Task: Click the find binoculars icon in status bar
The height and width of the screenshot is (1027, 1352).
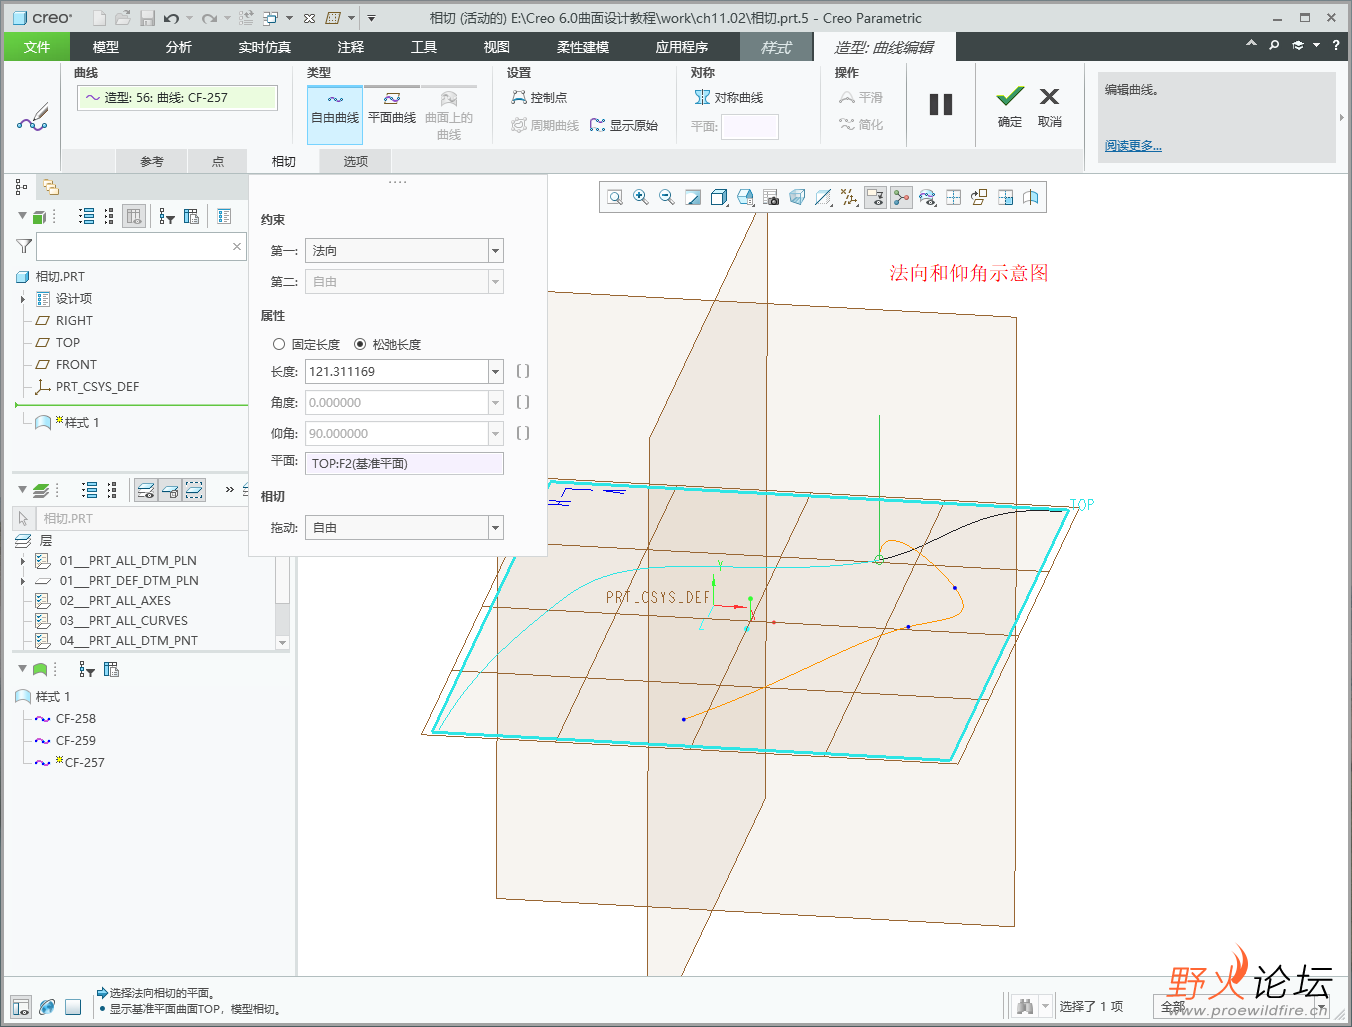Action: pos(1024,1006)
